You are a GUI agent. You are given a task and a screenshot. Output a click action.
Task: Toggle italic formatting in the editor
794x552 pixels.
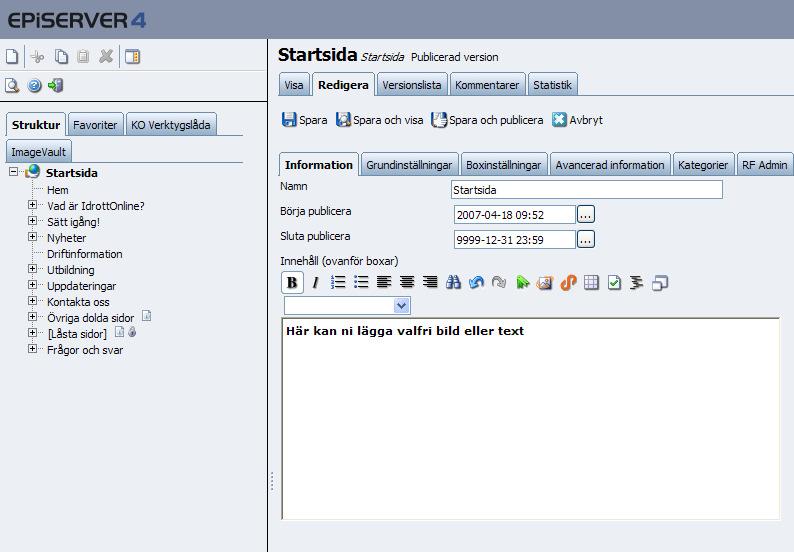pos(315,283)
